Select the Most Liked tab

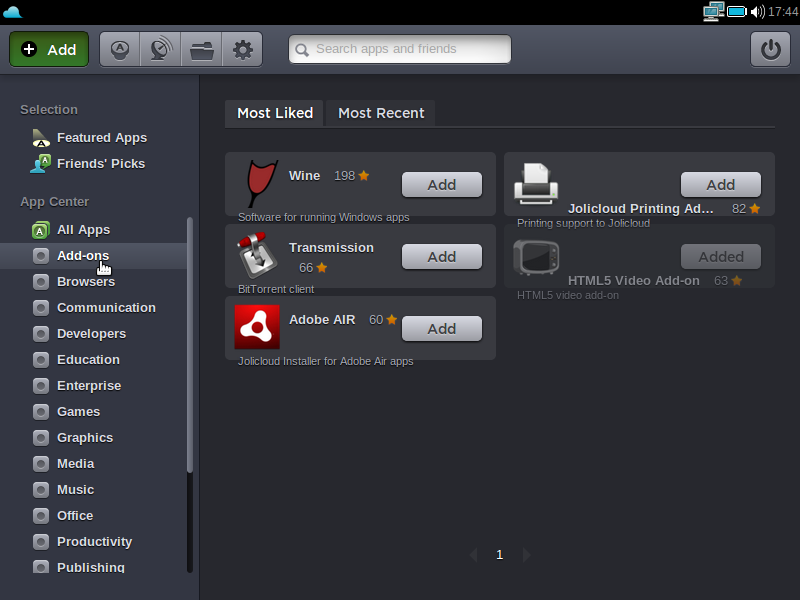point(275,113)
